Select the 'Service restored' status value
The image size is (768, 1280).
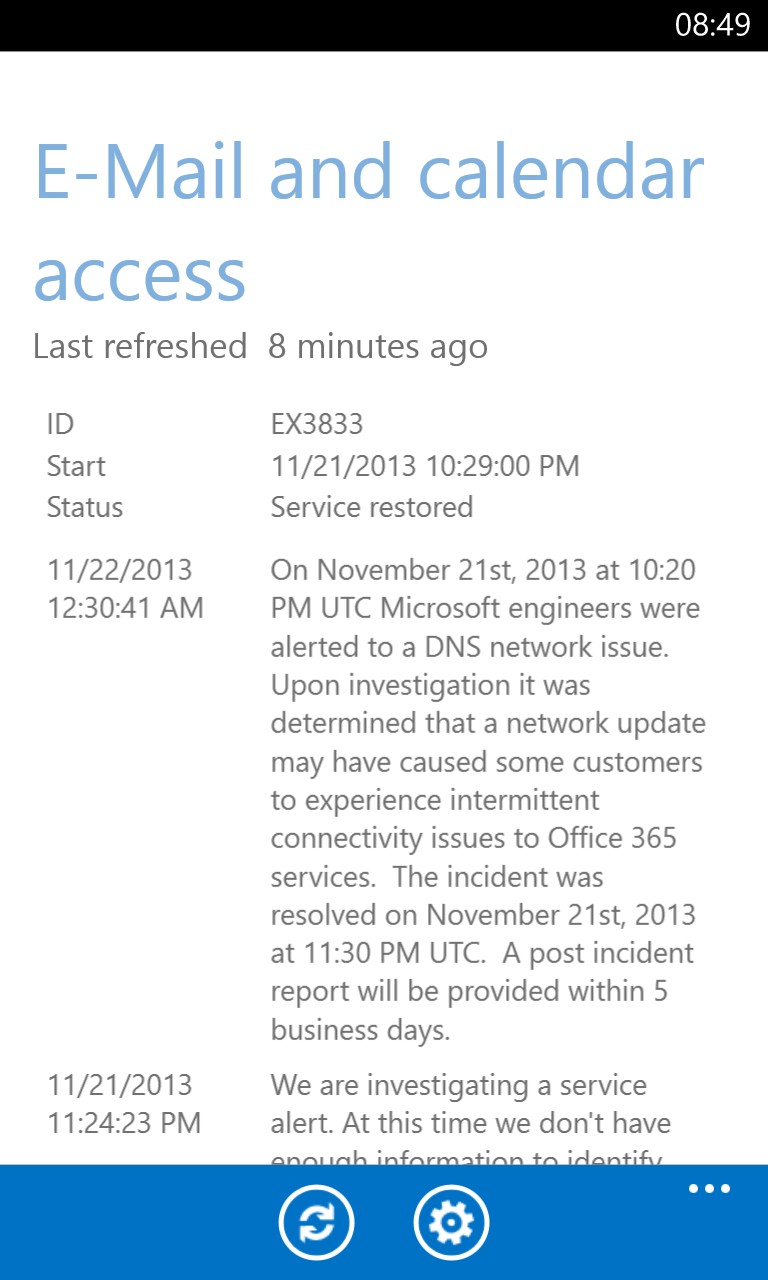(x=372, y=507)
